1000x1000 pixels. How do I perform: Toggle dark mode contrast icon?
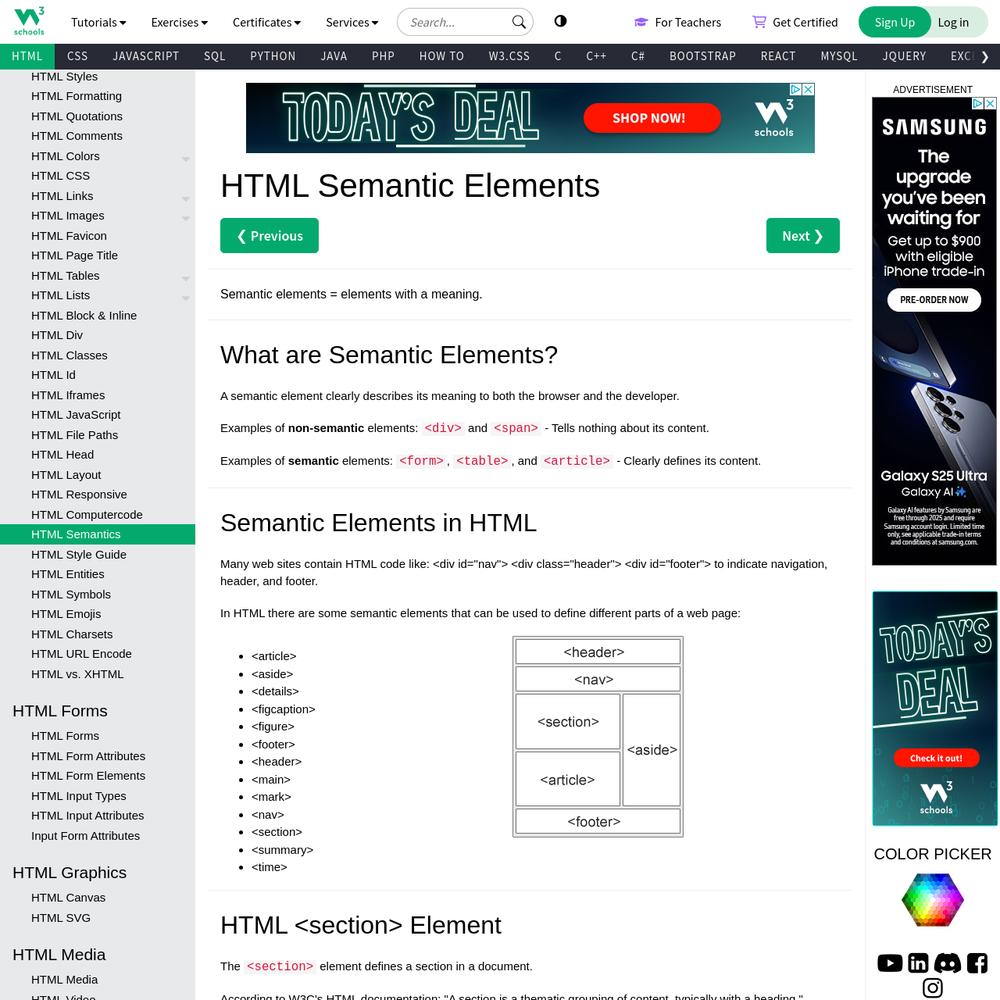[x=560, y=21]
